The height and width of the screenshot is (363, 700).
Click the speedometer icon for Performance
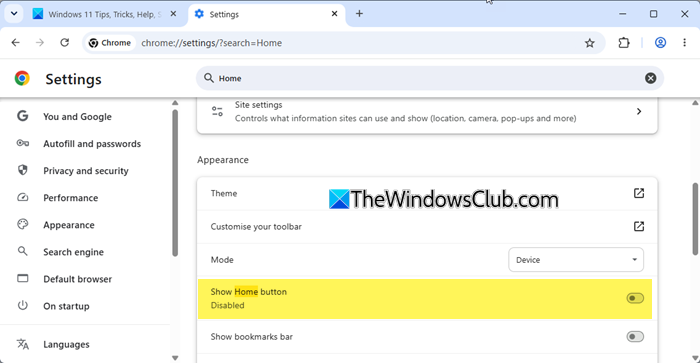tap(22, 197)
